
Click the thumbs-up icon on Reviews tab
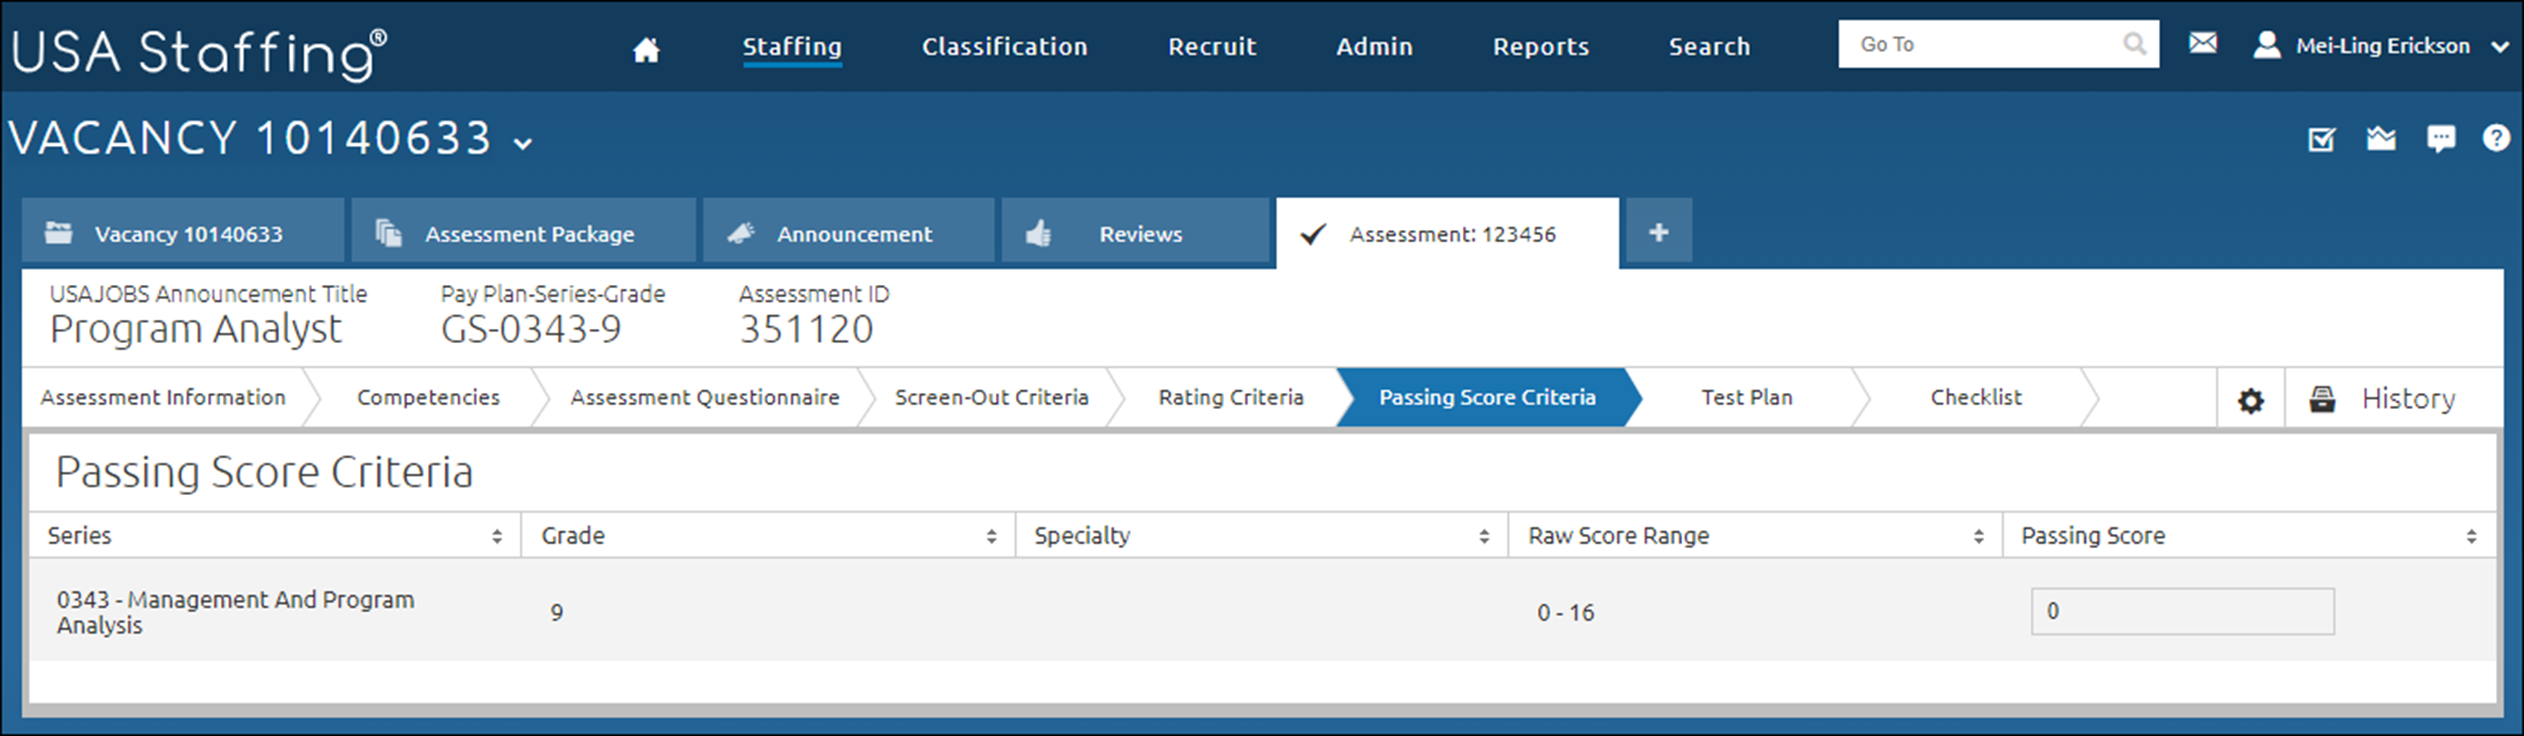pos(1039,233)
